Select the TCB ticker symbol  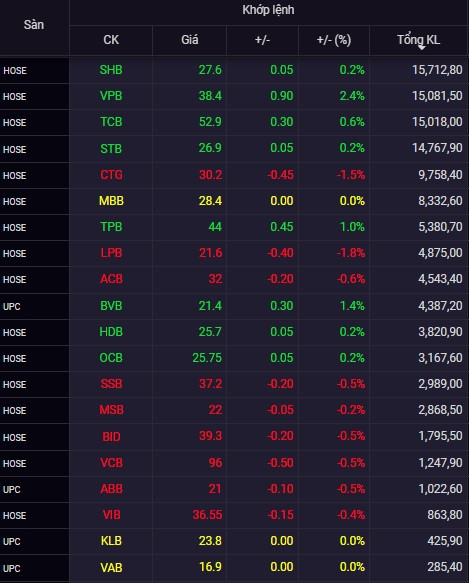(111, 122)
